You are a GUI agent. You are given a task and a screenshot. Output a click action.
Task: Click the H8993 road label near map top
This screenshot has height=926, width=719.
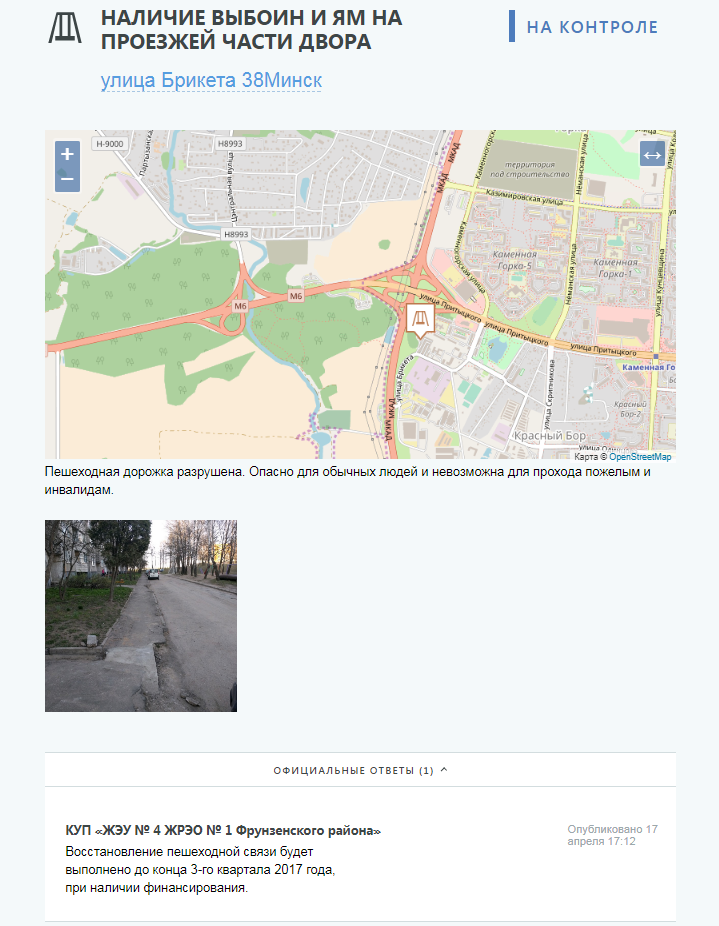(231, 144)
